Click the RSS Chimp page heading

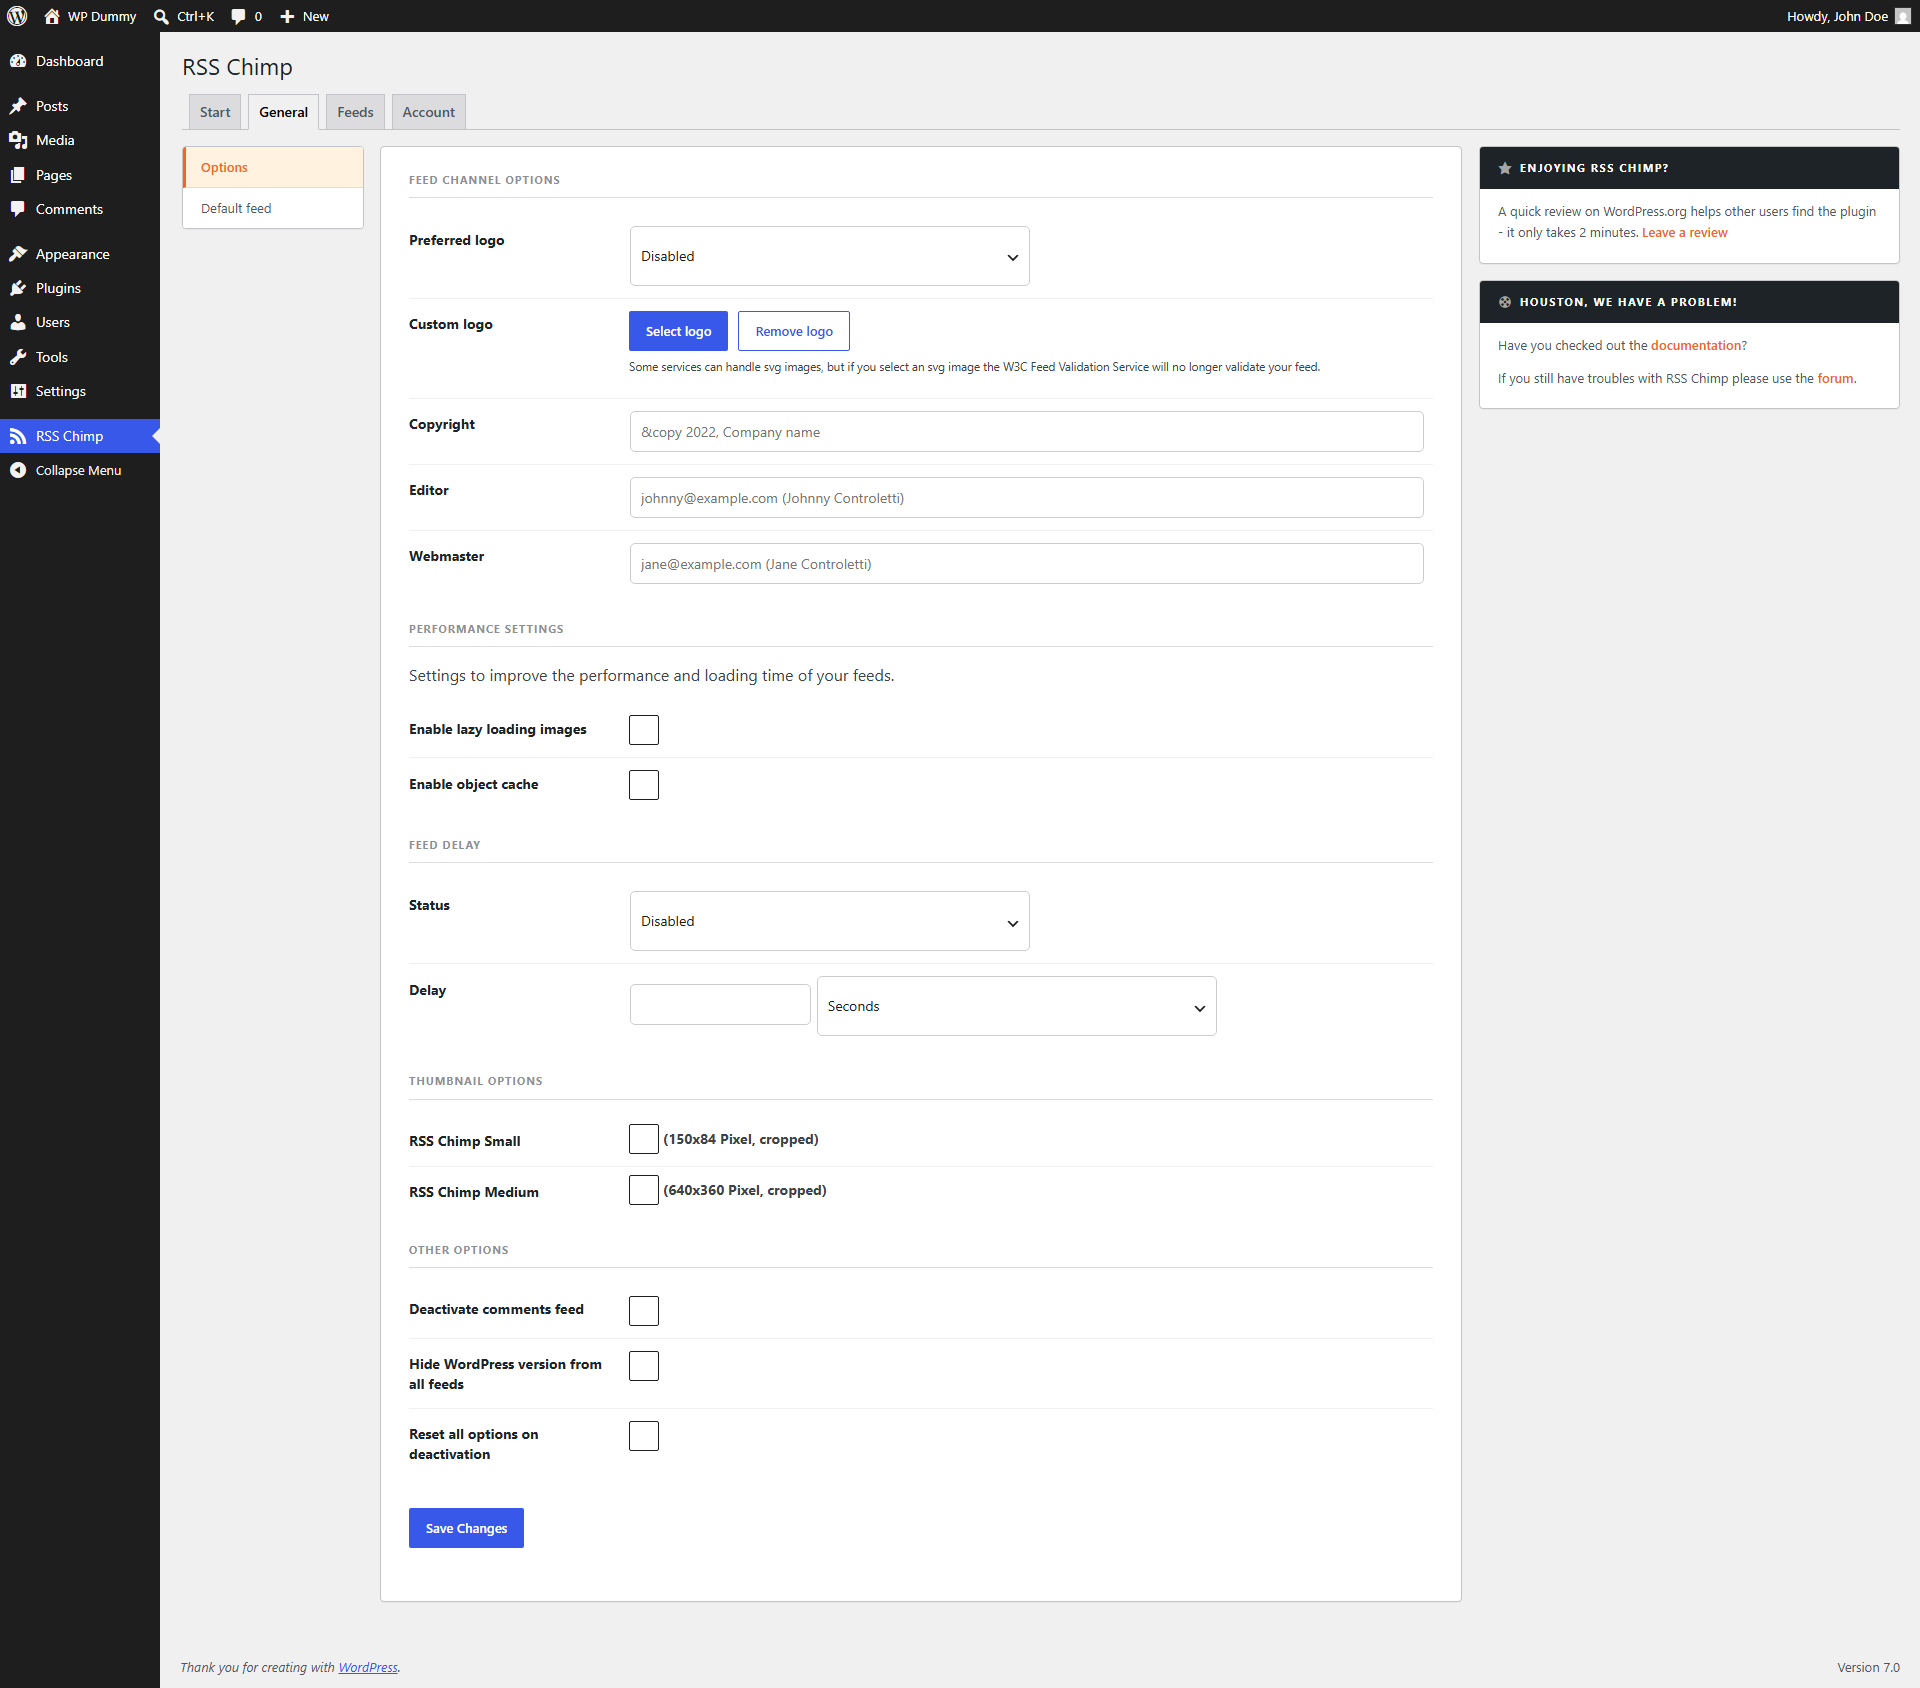[238, 67]
